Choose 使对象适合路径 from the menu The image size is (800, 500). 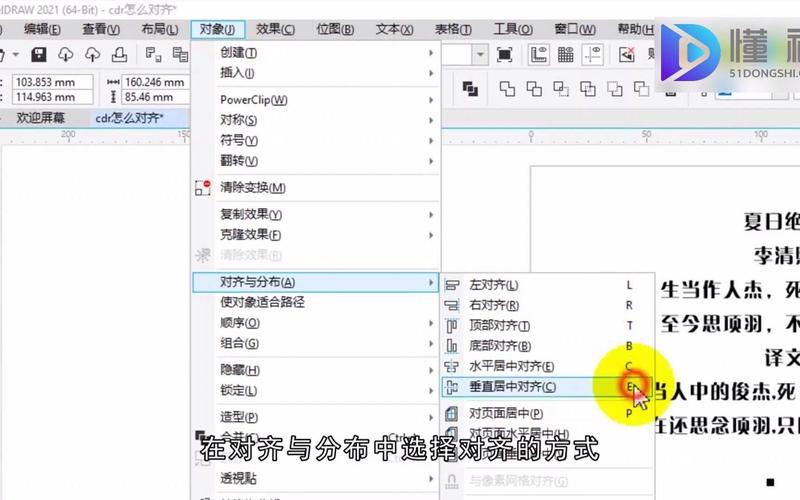pyautogui.click(x=316, y=302)
